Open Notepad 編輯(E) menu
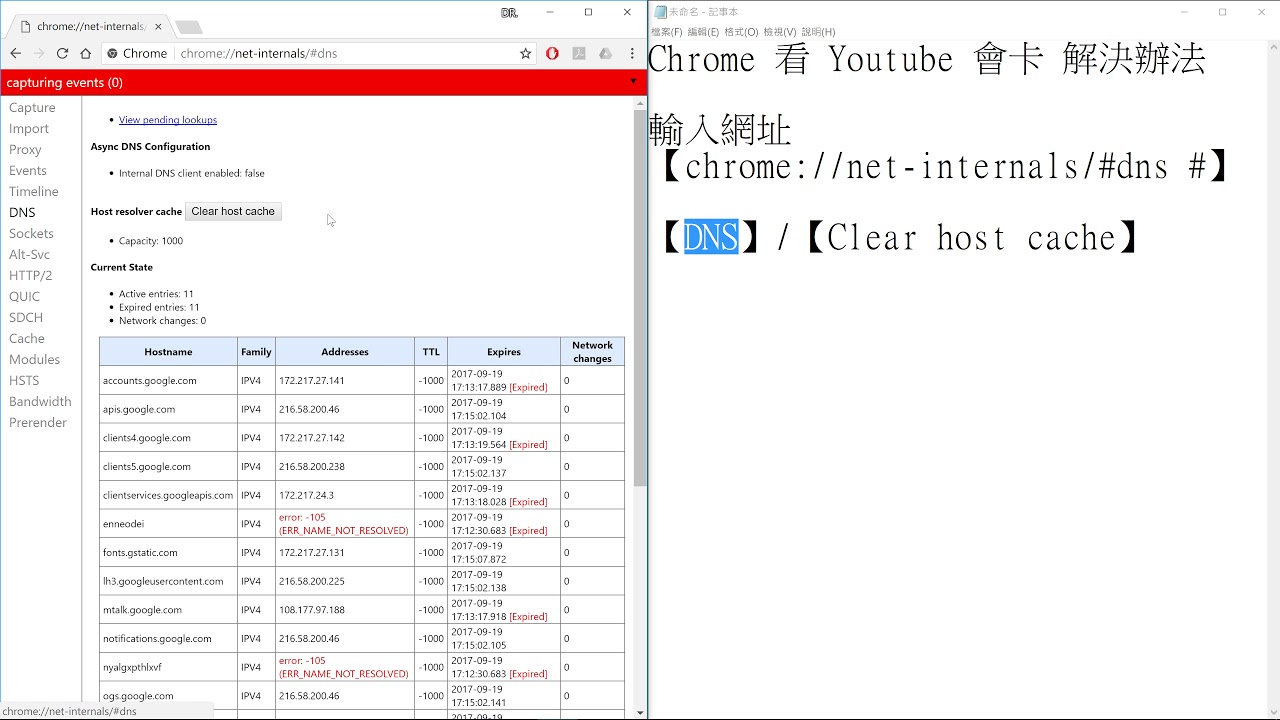The image size is (1280, 720). tap(703, 32)
